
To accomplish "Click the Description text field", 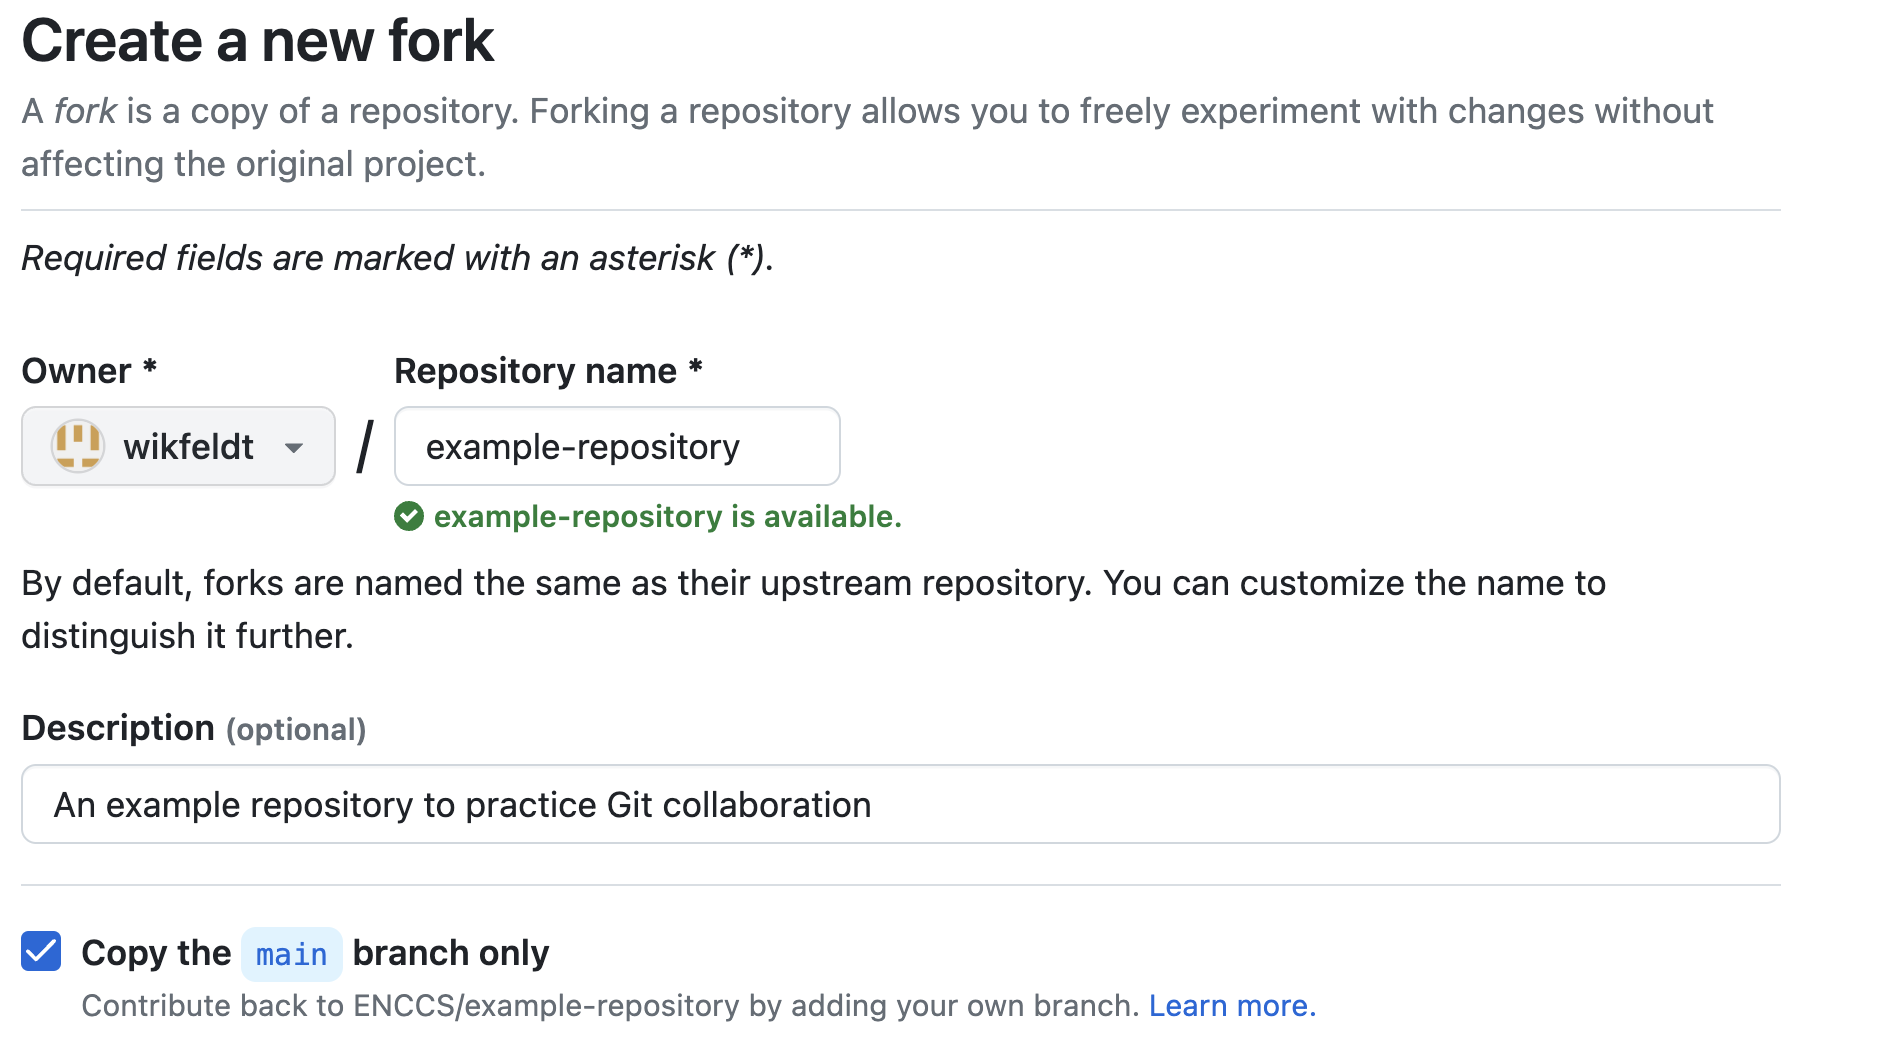I will point(900,804).
